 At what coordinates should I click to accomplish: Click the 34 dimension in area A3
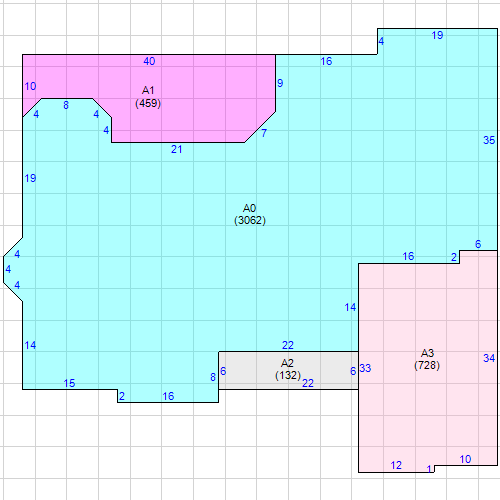(489, 358)
